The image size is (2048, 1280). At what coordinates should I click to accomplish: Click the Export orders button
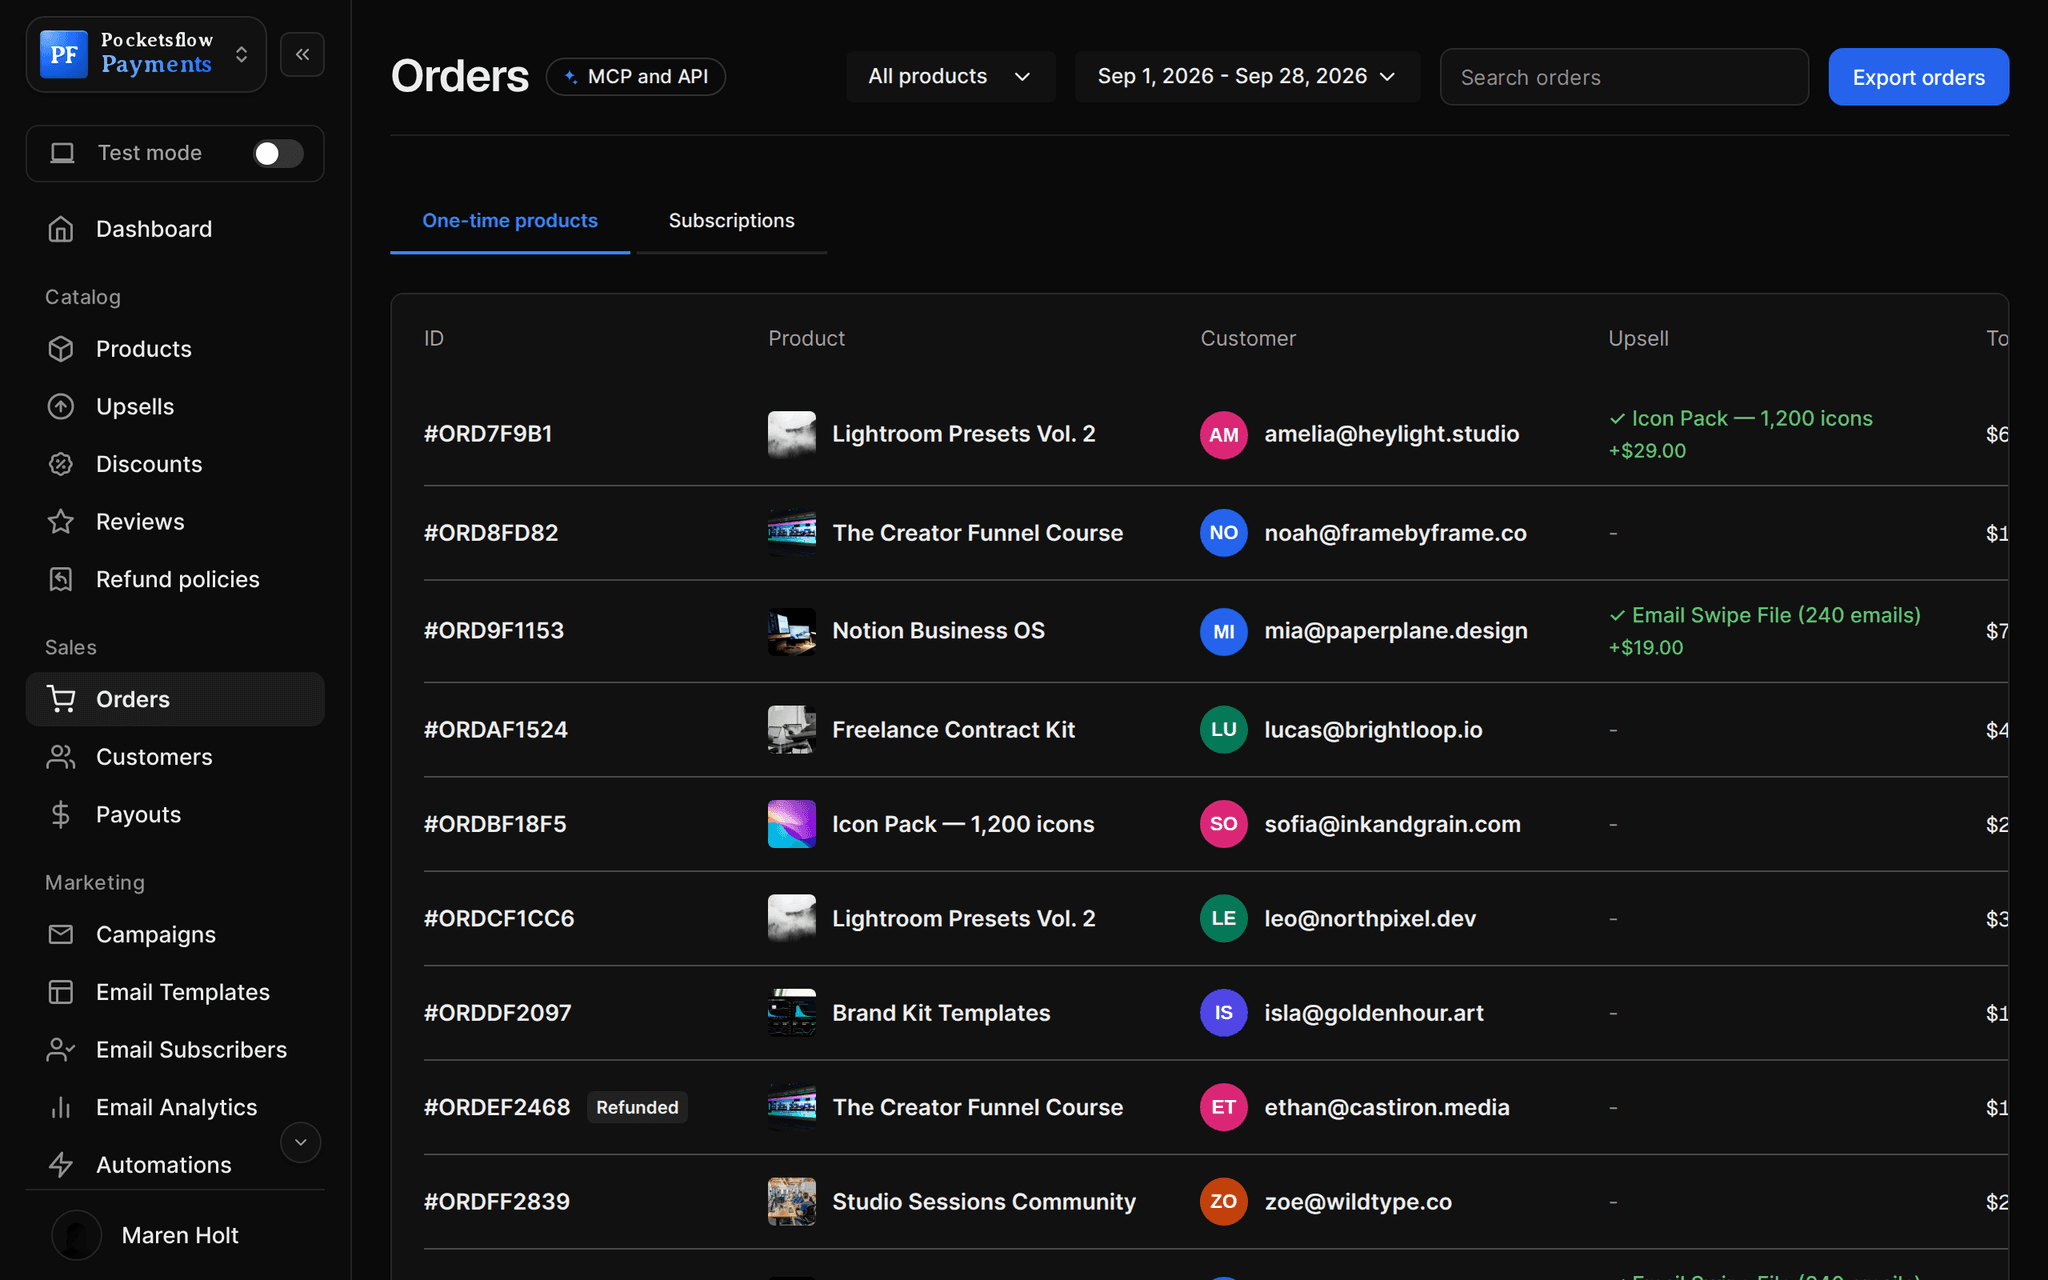(1918, 77)
